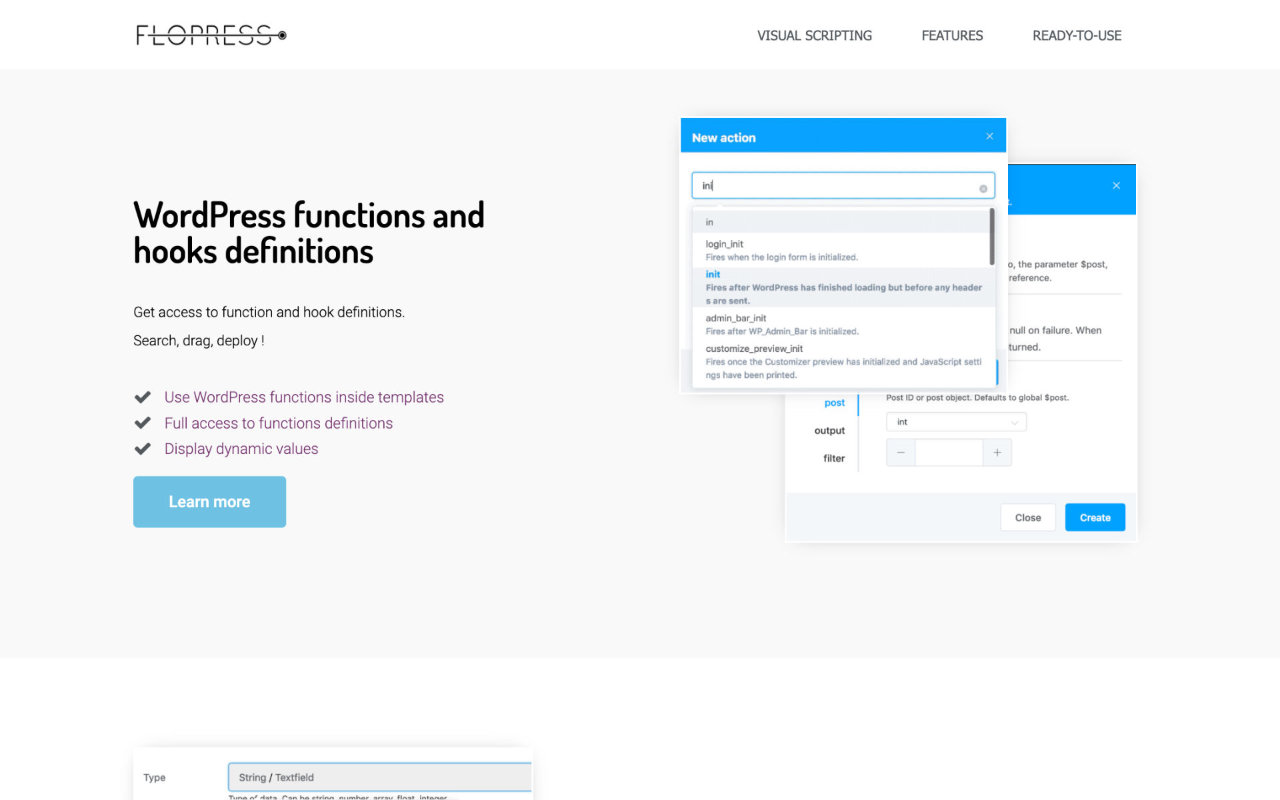Click the Learn more button
Viewport: 1280px width, 800px height.
click(x=209, y=501)
